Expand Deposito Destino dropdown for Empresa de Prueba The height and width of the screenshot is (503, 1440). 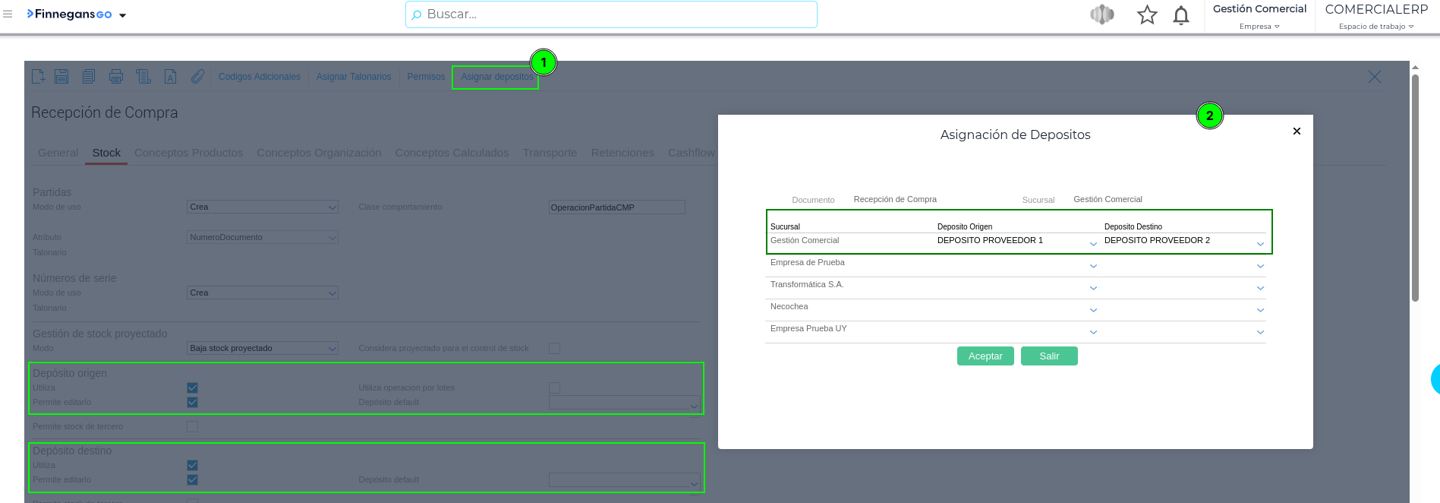click(1260, 266)
